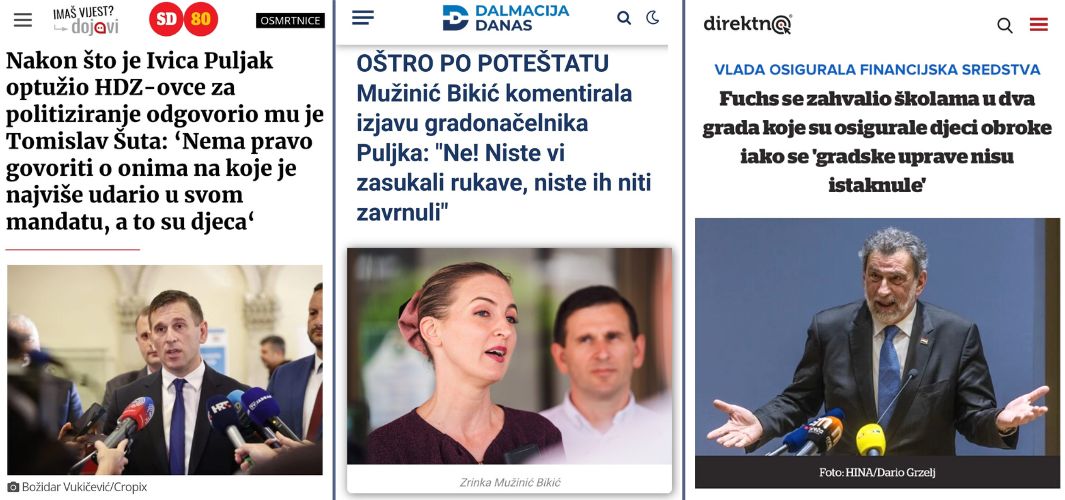
Task: Open the red Direktno hamburger menu
Action: pos(1039,25)
